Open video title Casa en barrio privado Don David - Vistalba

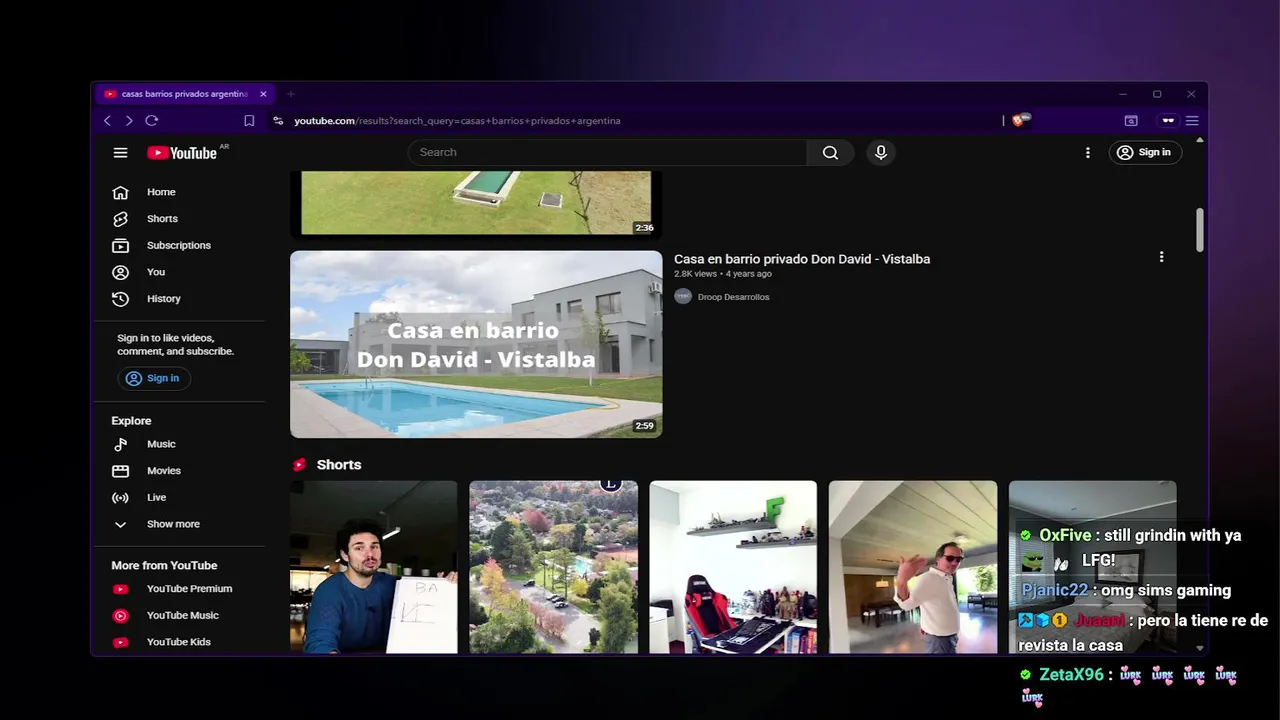[802, 259]
